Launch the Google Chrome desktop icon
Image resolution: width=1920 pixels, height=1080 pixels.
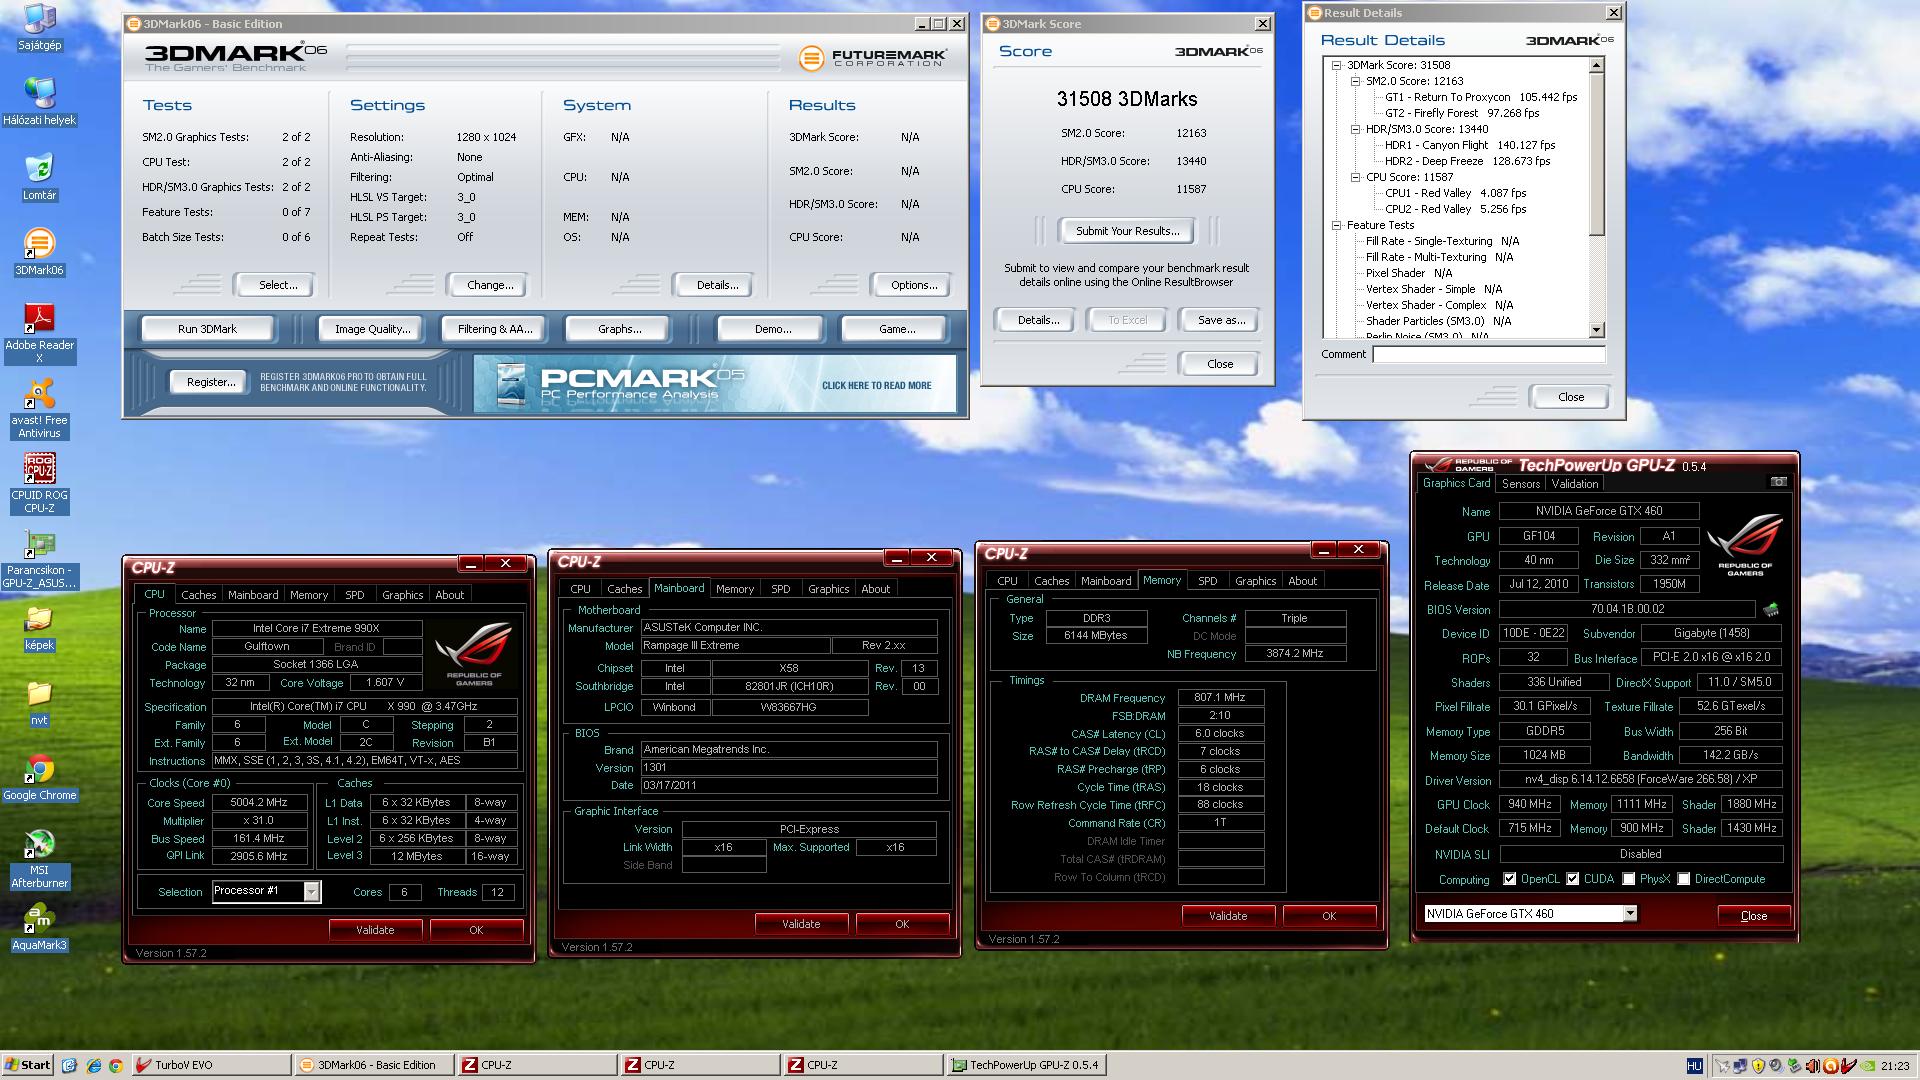(x=39, y=770)
